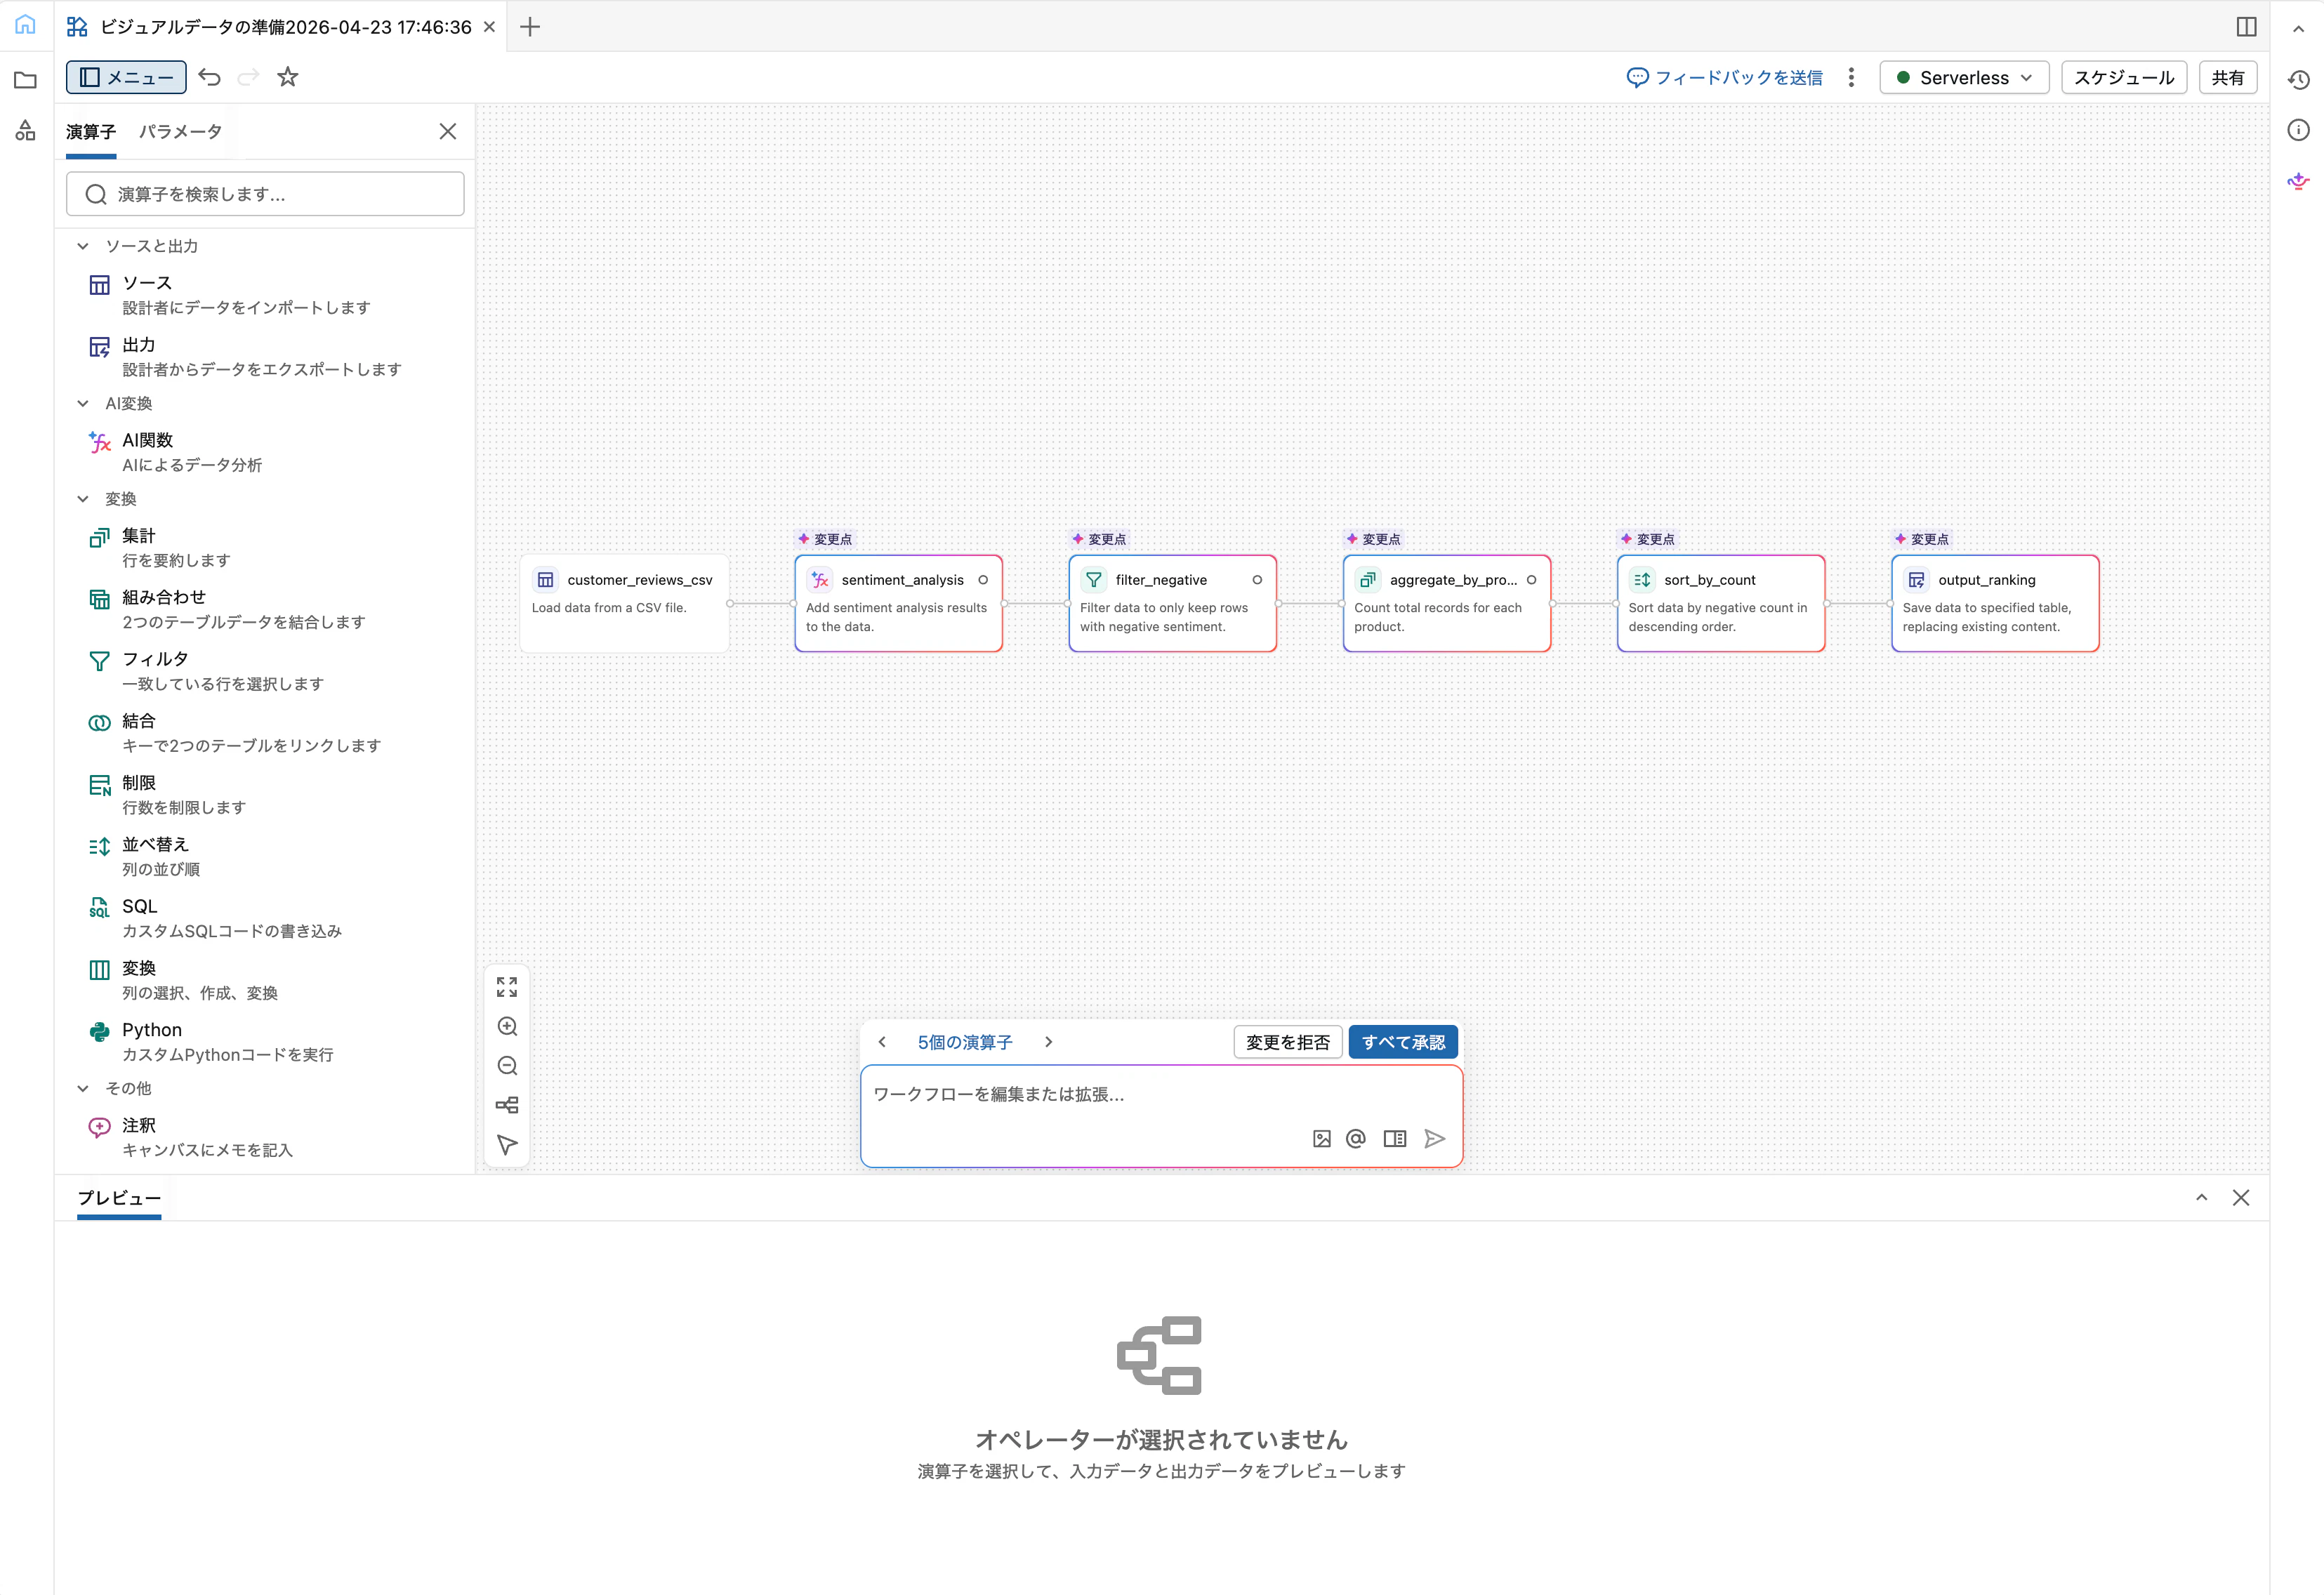
Task: Send the workflow prompt with the arrow icon
Action: (x=1435, y=1138)
